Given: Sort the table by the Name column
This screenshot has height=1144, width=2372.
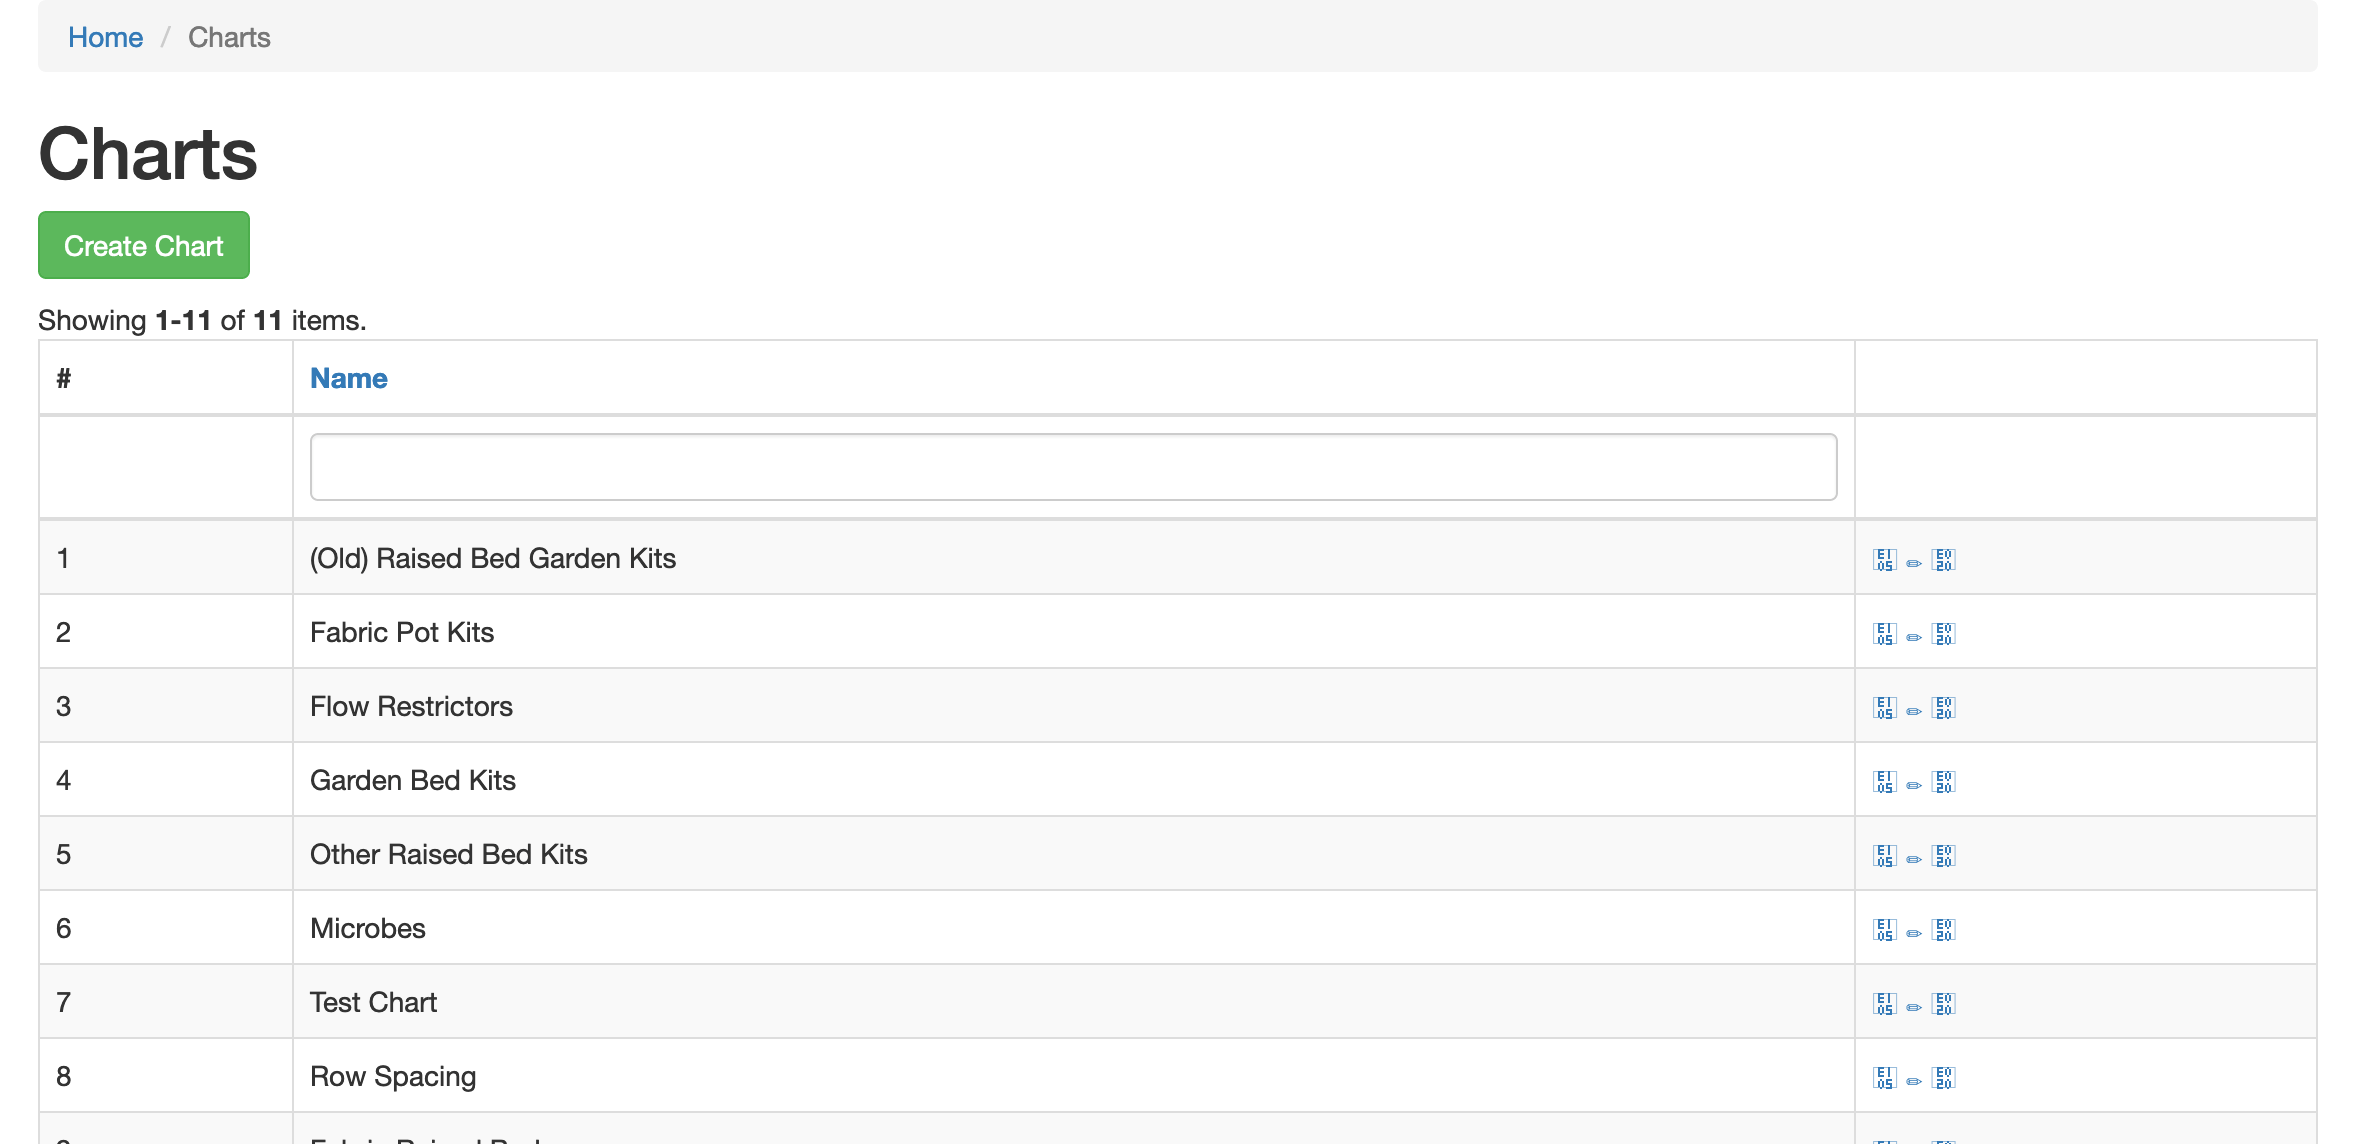Looking at the screenshot, I should (348, 378).
